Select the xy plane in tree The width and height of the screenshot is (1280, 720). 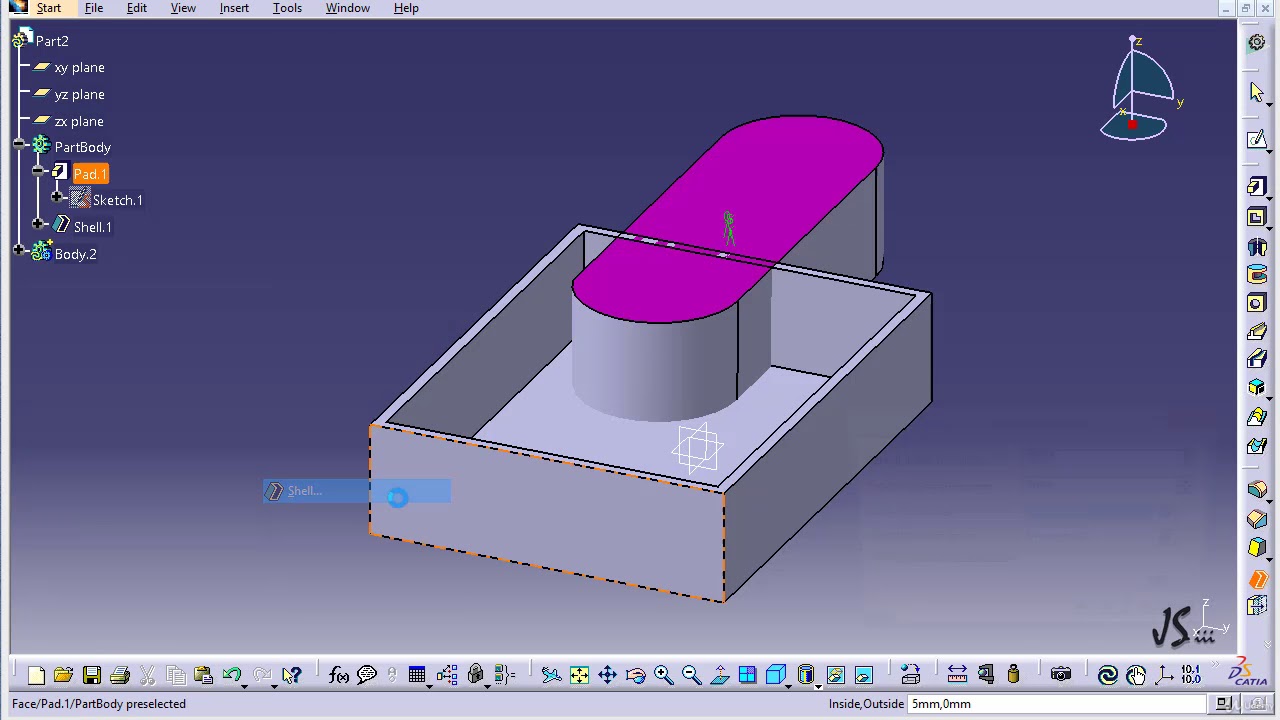[x=79, y=68]
